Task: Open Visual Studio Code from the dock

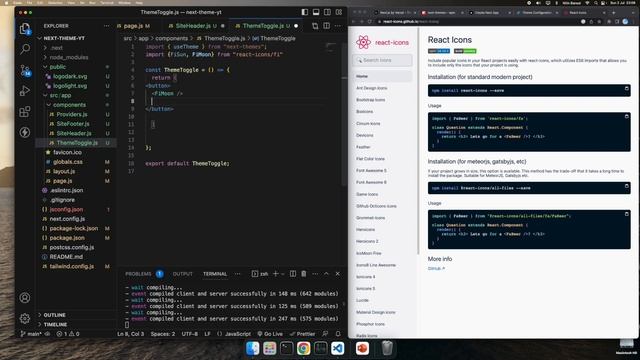Action: [338, 349]
